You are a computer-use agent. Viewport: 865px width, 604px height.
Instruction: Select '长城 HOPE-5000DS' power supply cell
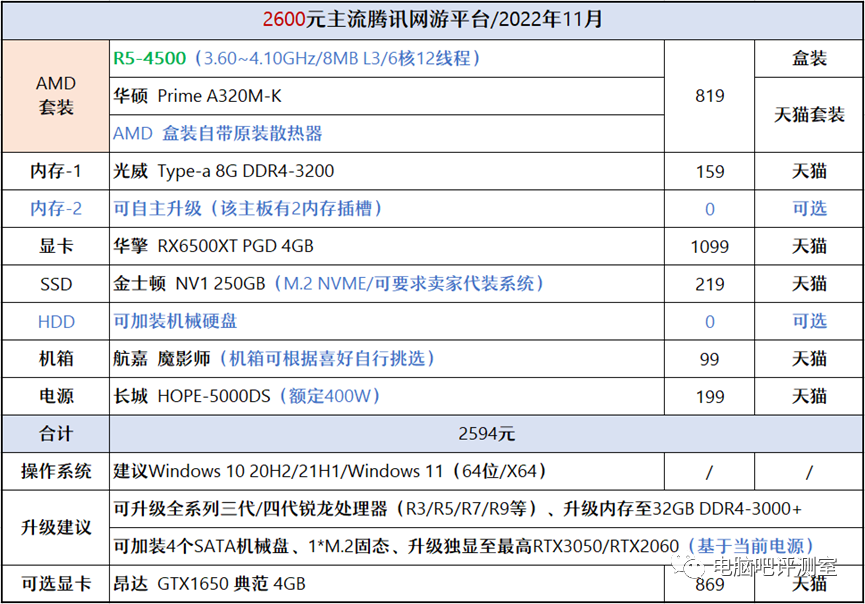pyautogui.click(x=386, y=396)
